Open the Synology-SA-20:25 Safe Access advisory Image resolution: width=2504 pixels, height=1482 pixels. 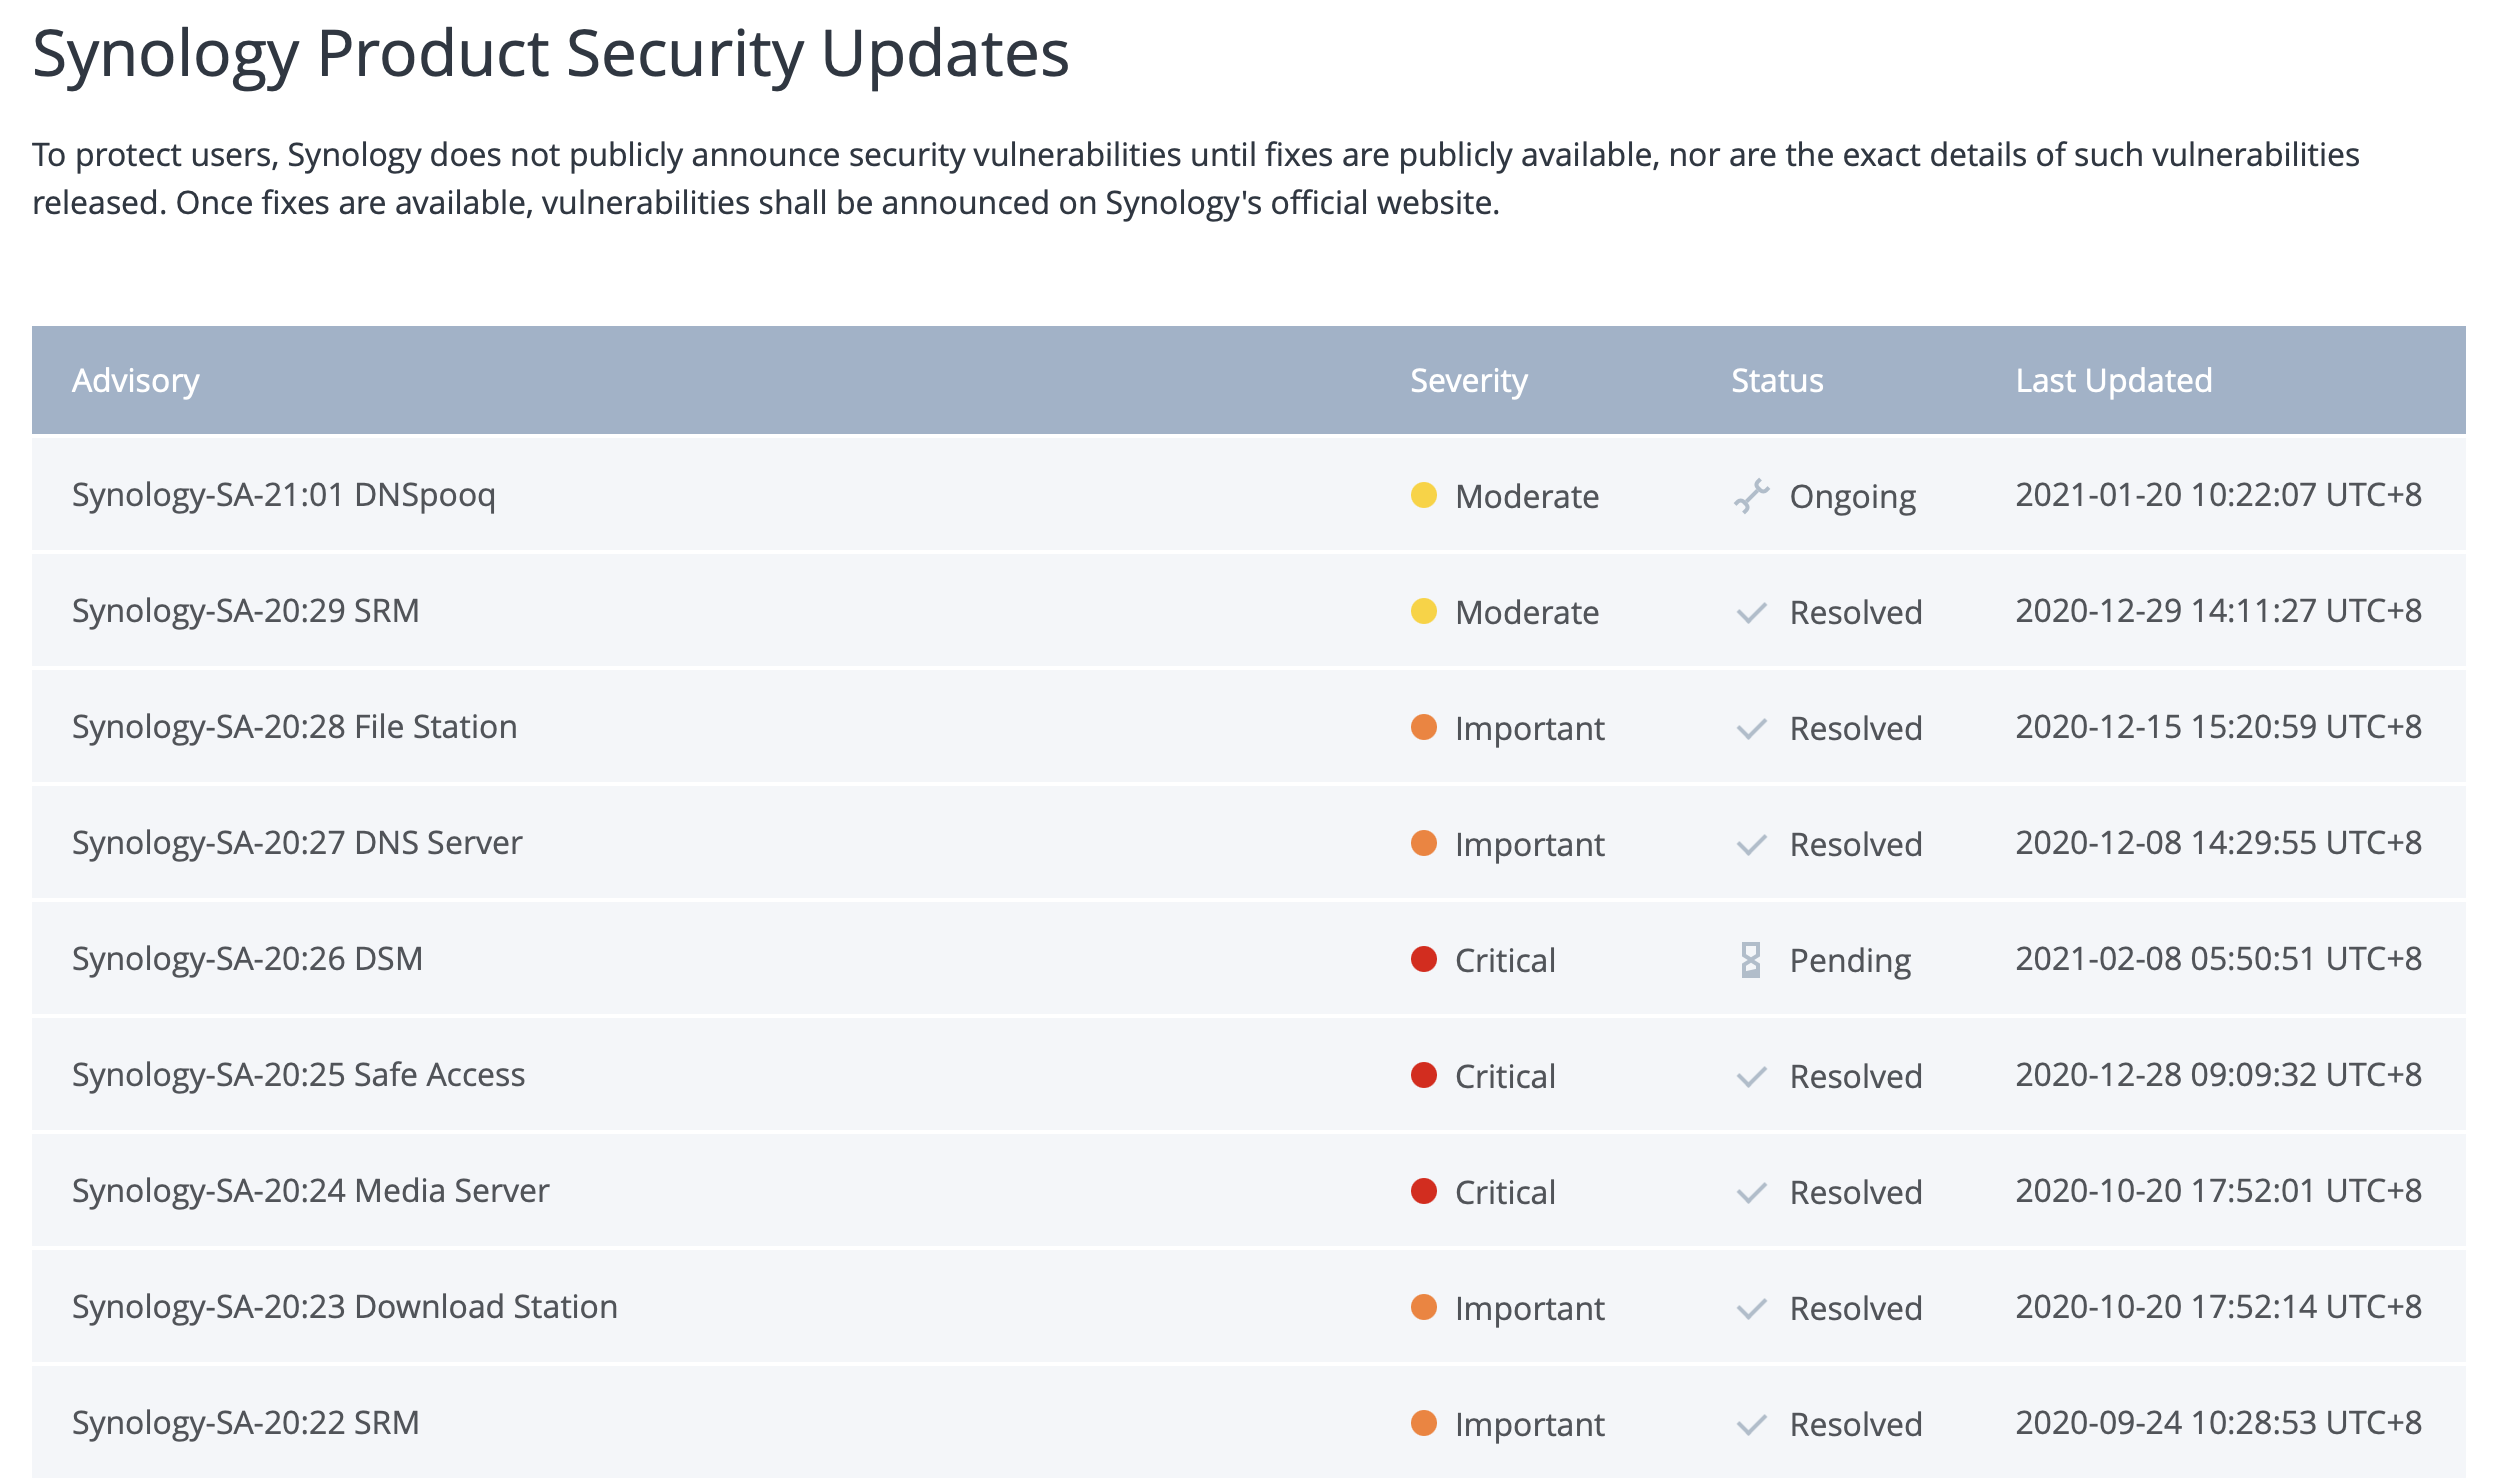tap(298, 1075)
